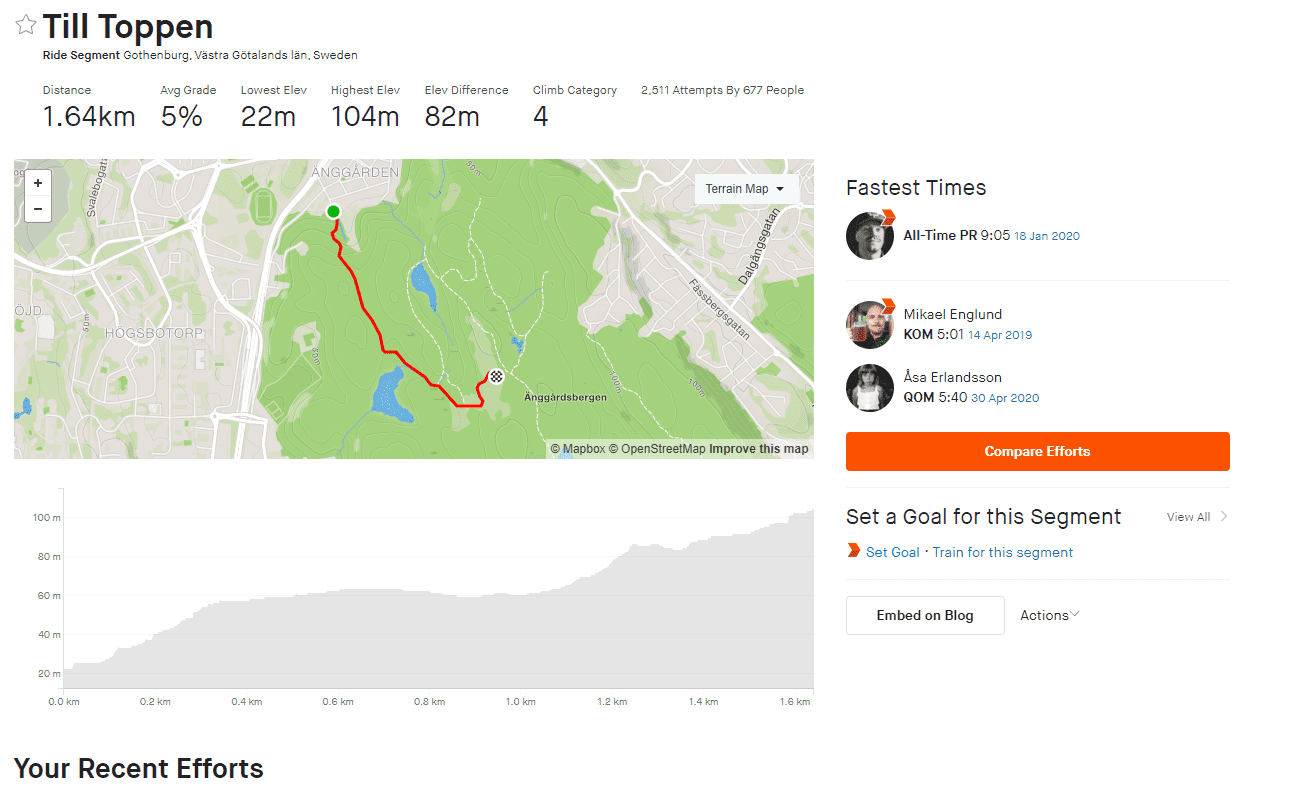Image resolution: width=1298 pixels, height=794 pixels.
Task: Star the Till Toppen segment
Action: click(25, 26)
